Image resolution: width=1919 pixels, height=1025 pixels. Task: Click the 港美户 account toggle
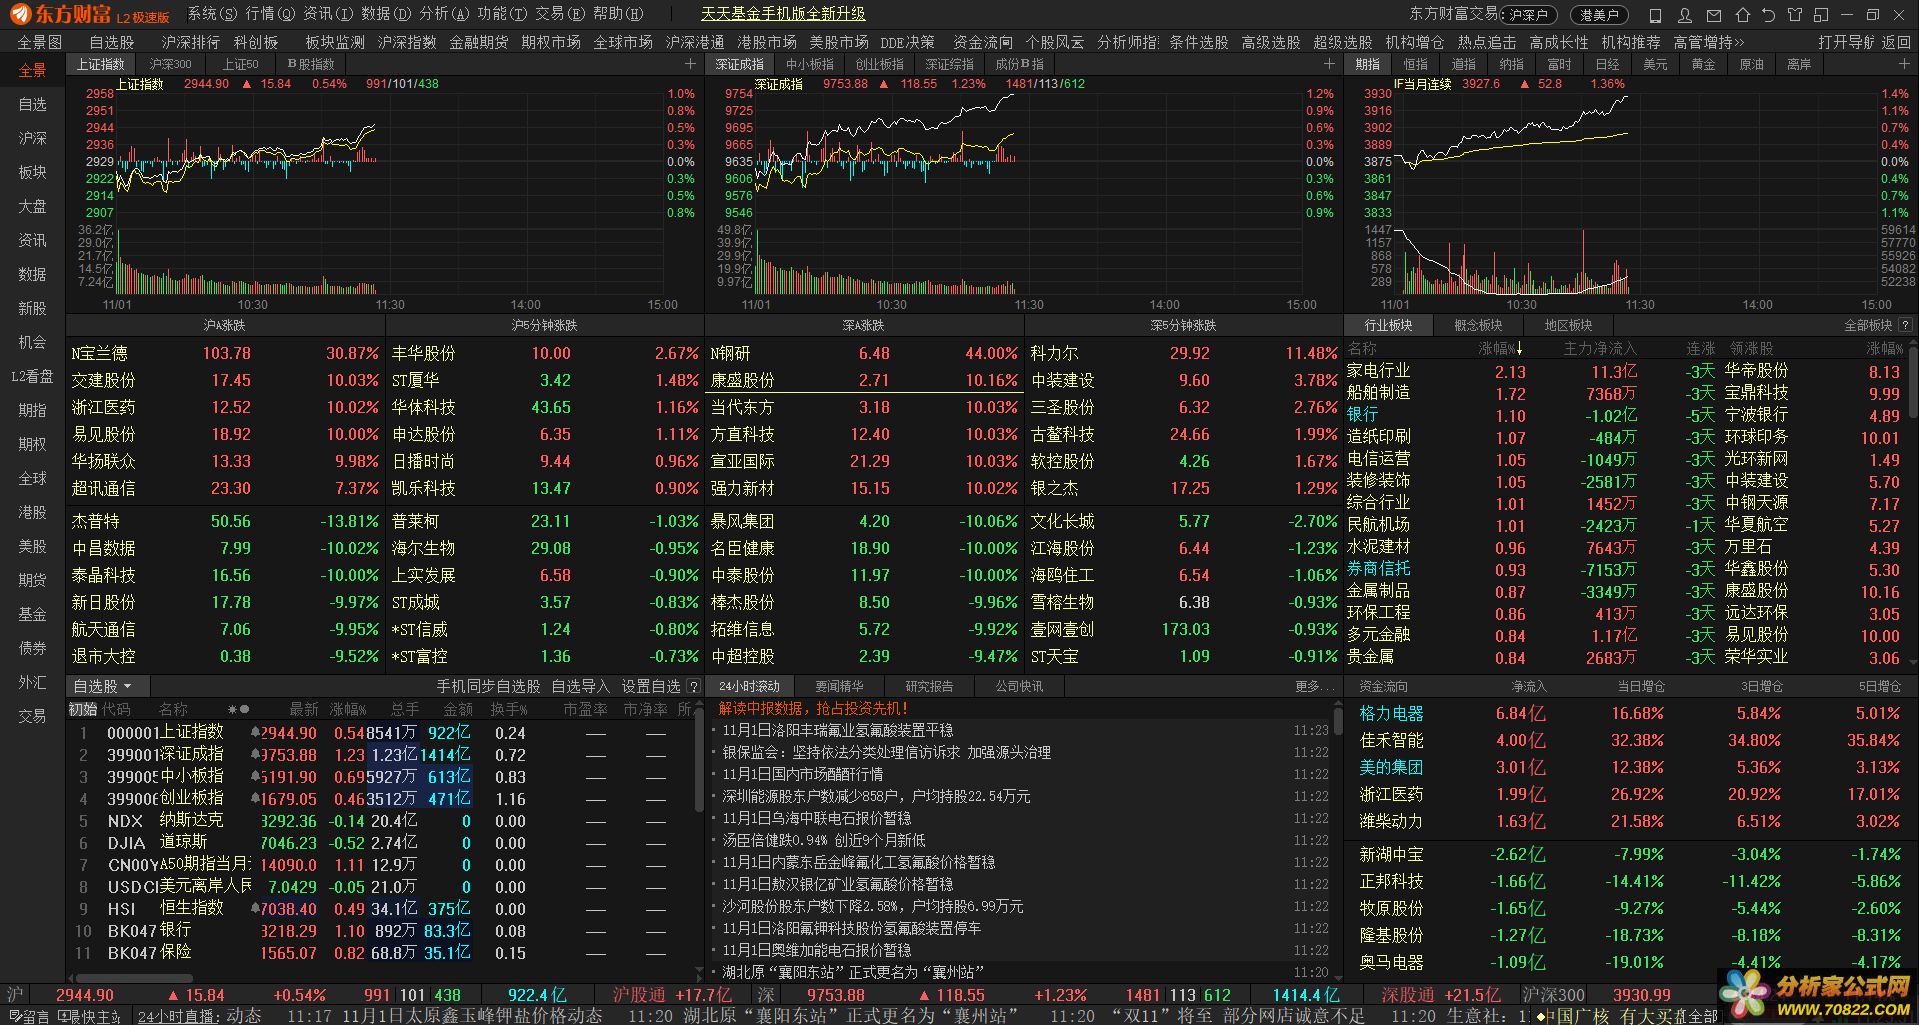tap(1600, 15)
